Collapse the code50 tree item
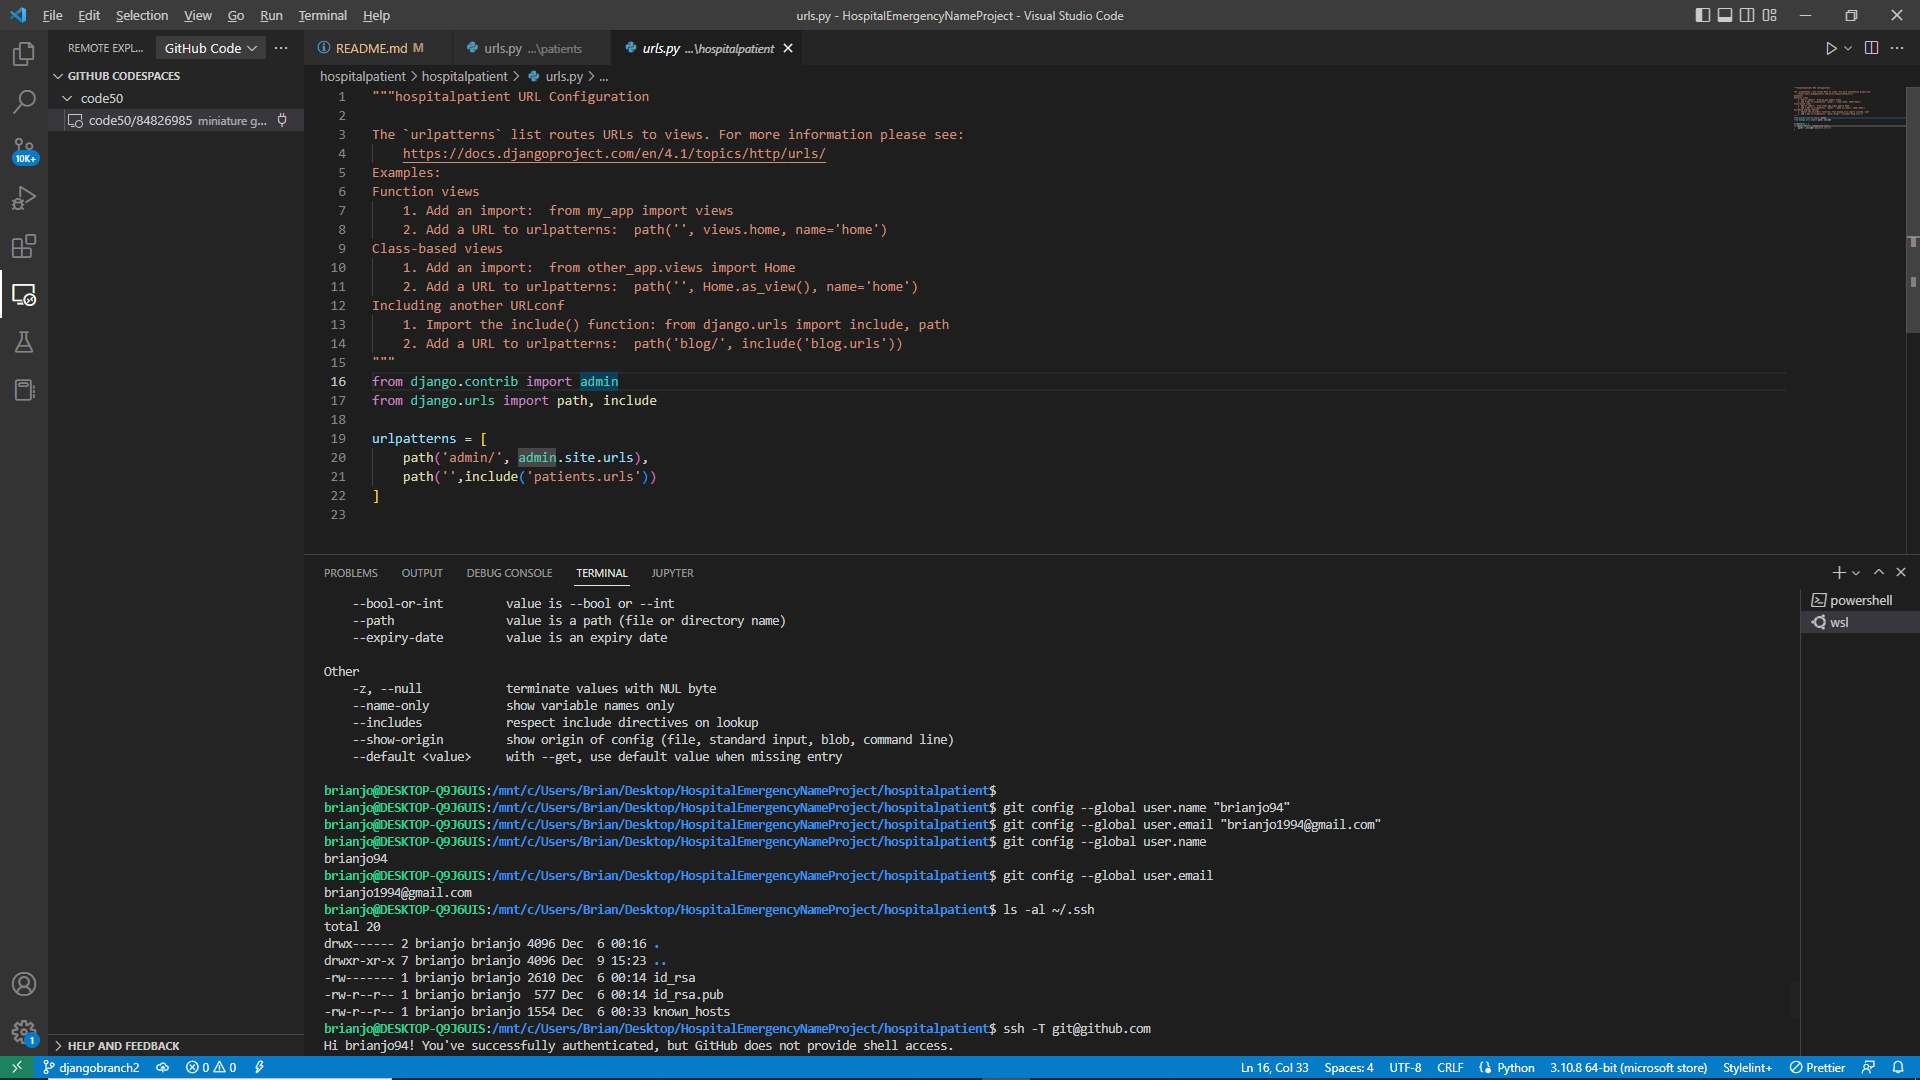The height and width of the screenshot is (1080, 1920). tap(66, 97)
